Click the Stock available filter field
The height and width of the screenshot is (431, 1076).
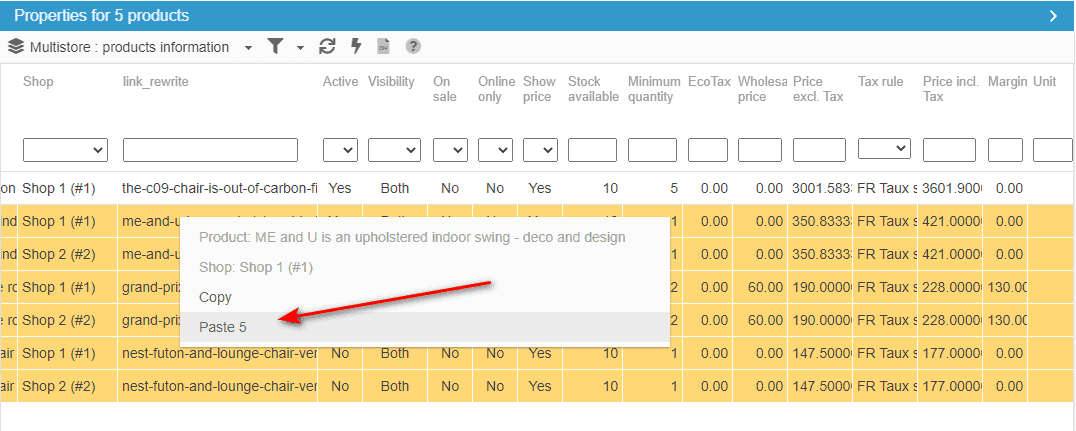(x=592, y=150)
